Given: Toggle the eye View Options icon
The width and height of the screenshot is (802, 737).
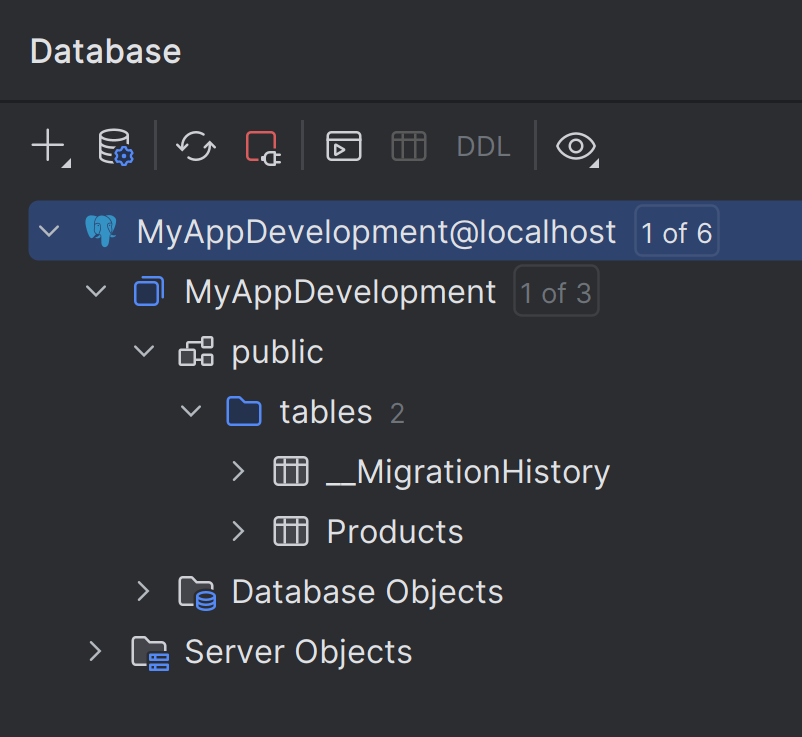Looking at the screenshot, I should tap(575, 147).
